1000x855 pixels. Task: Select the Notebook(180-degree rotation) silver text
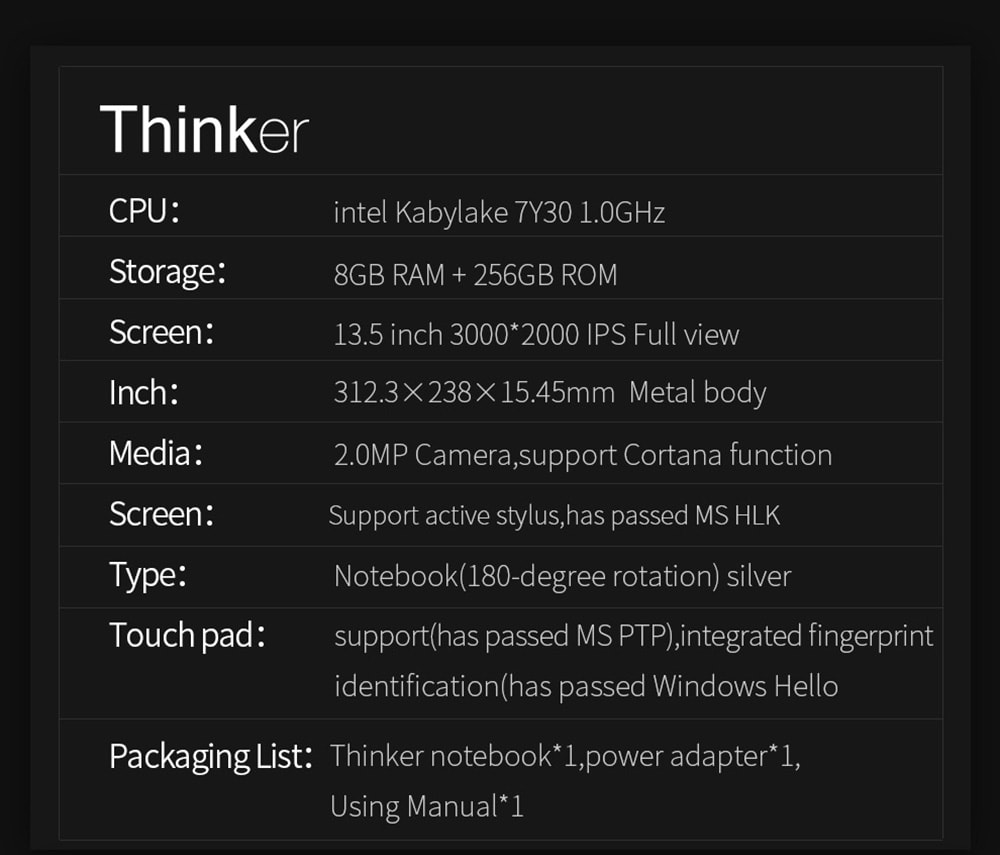coord(562,577)
